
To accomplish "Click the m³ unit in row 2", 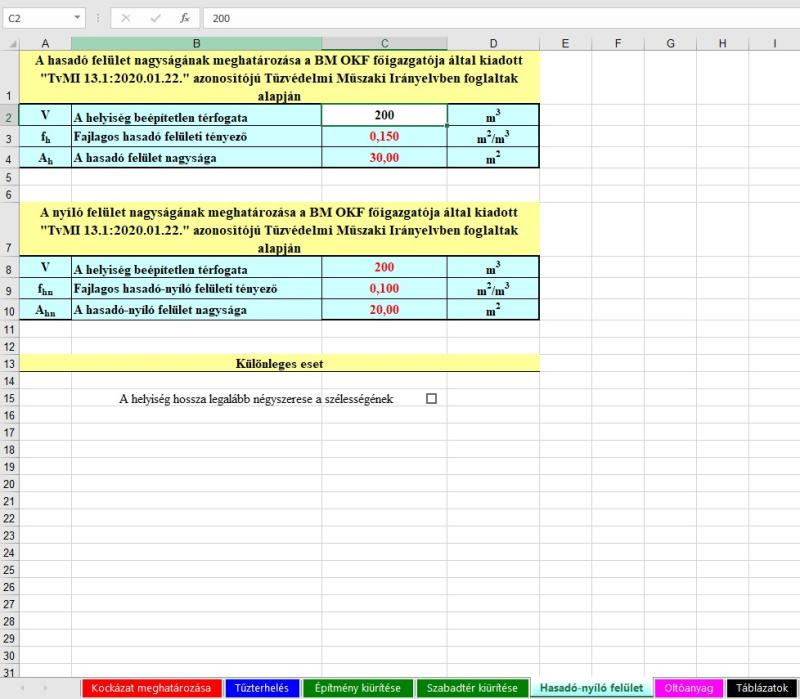I will [493, 116].
